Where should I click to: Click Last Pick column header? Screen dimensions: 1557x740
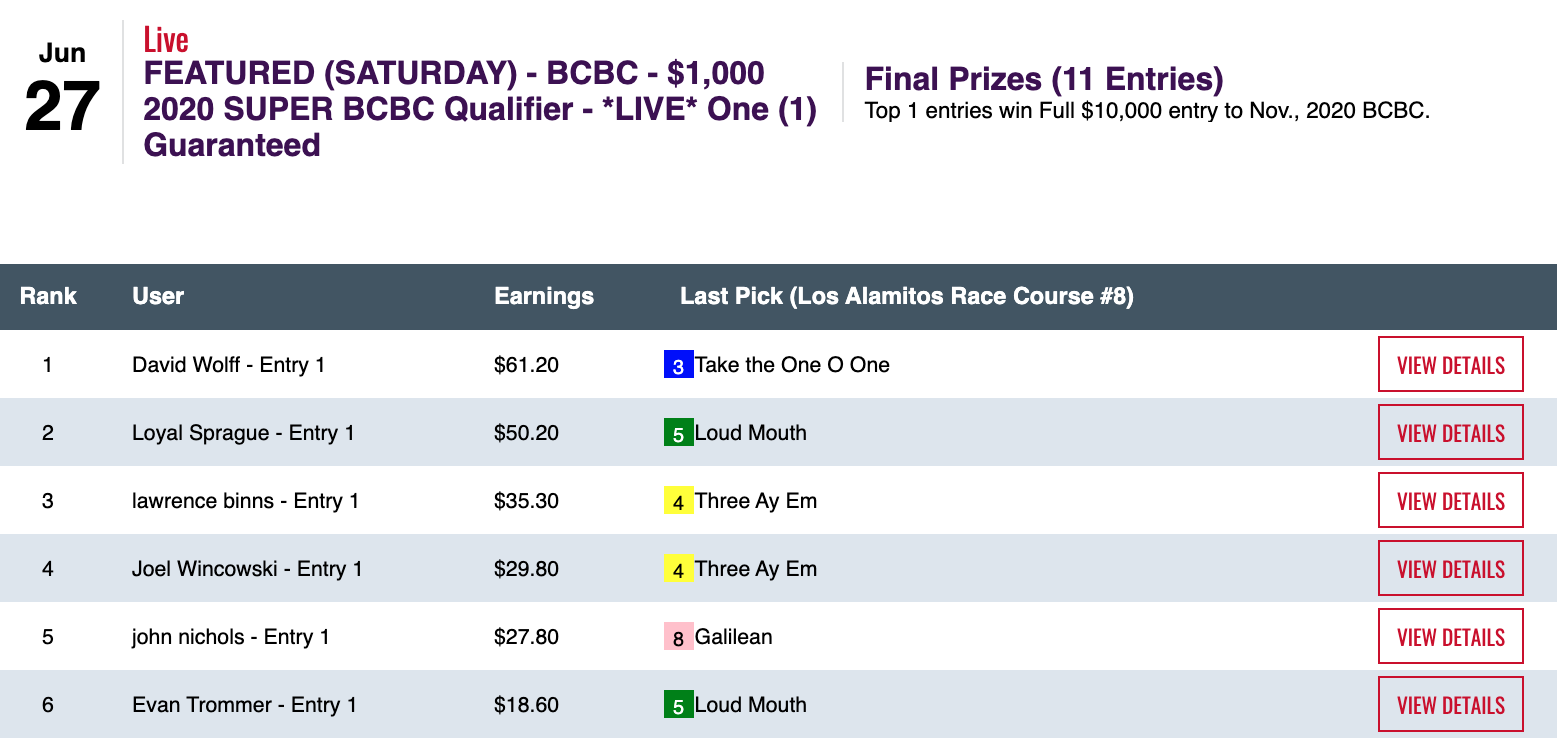coord(906,296)
